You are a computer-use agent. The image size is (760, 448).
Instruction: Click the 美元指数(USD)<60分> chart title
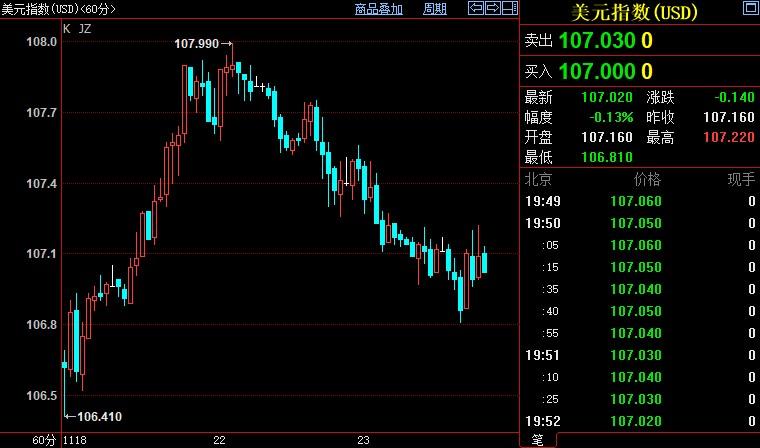coord(58,9)
